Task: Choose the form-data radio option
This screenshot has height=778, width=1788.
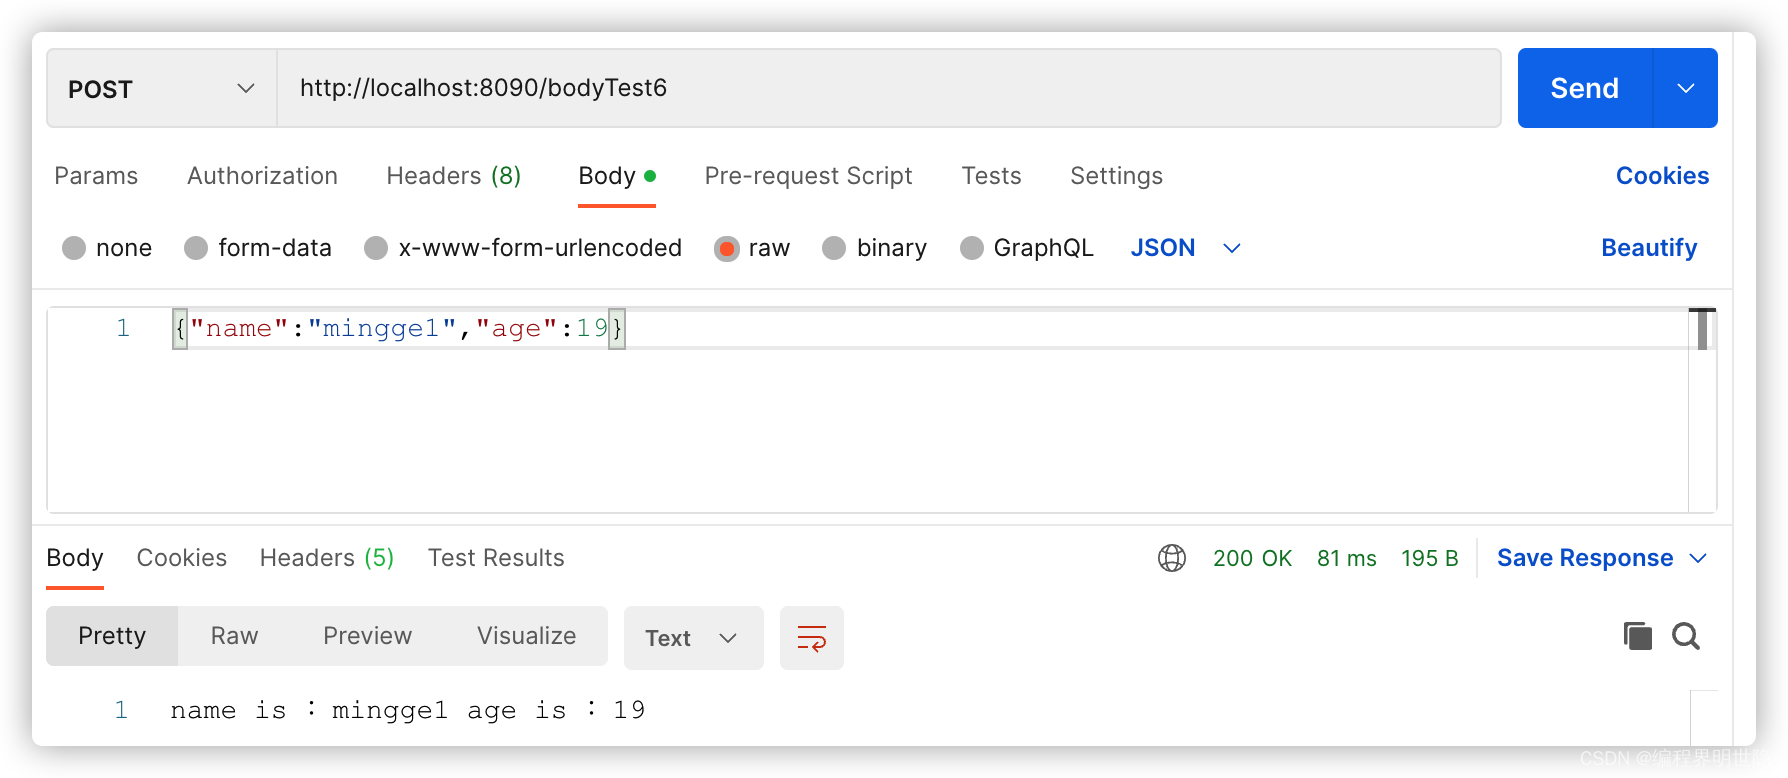Action: 196,248
